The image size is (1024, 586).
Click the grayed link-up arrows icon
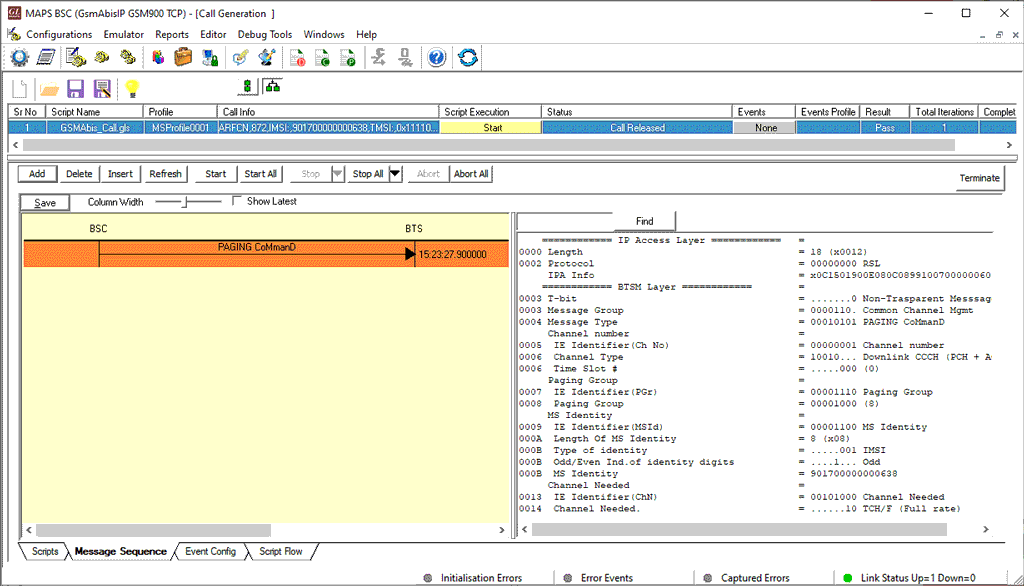click(379, 57)
